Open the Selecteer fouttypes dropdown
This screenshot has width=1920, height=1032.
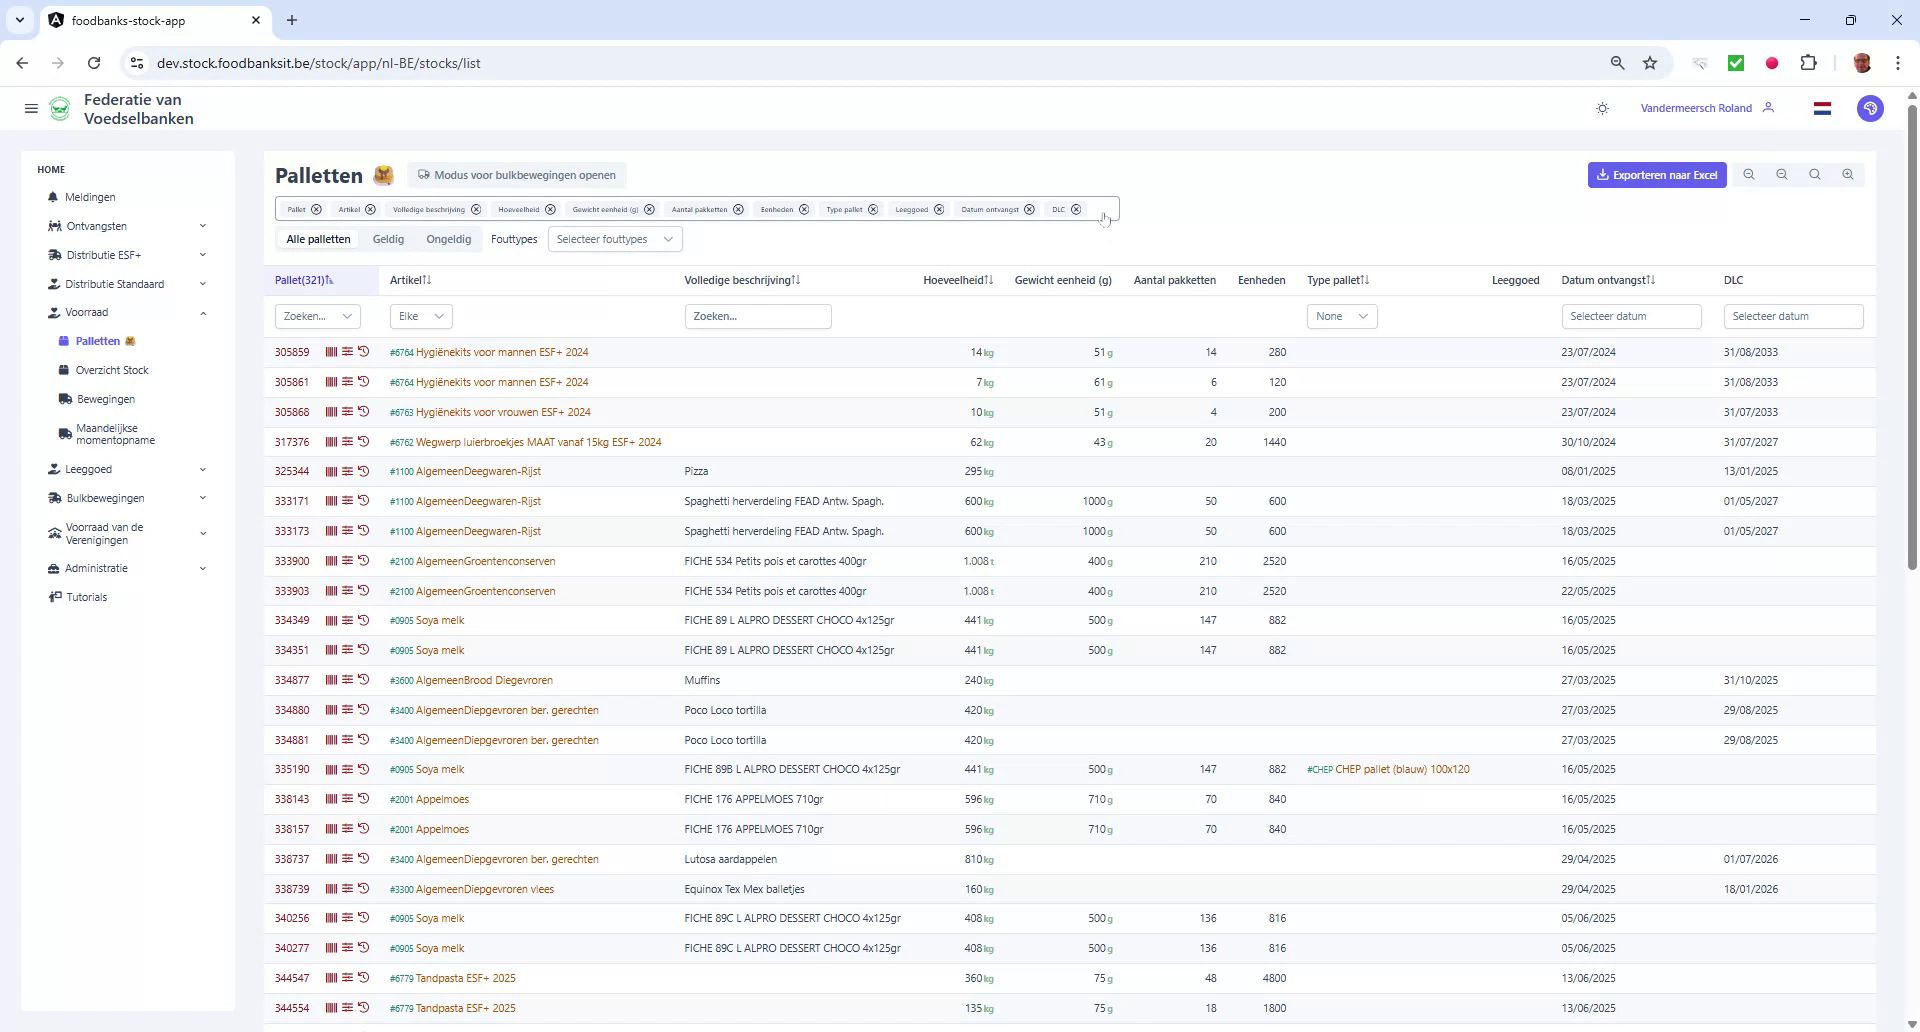tap(614, 239)
